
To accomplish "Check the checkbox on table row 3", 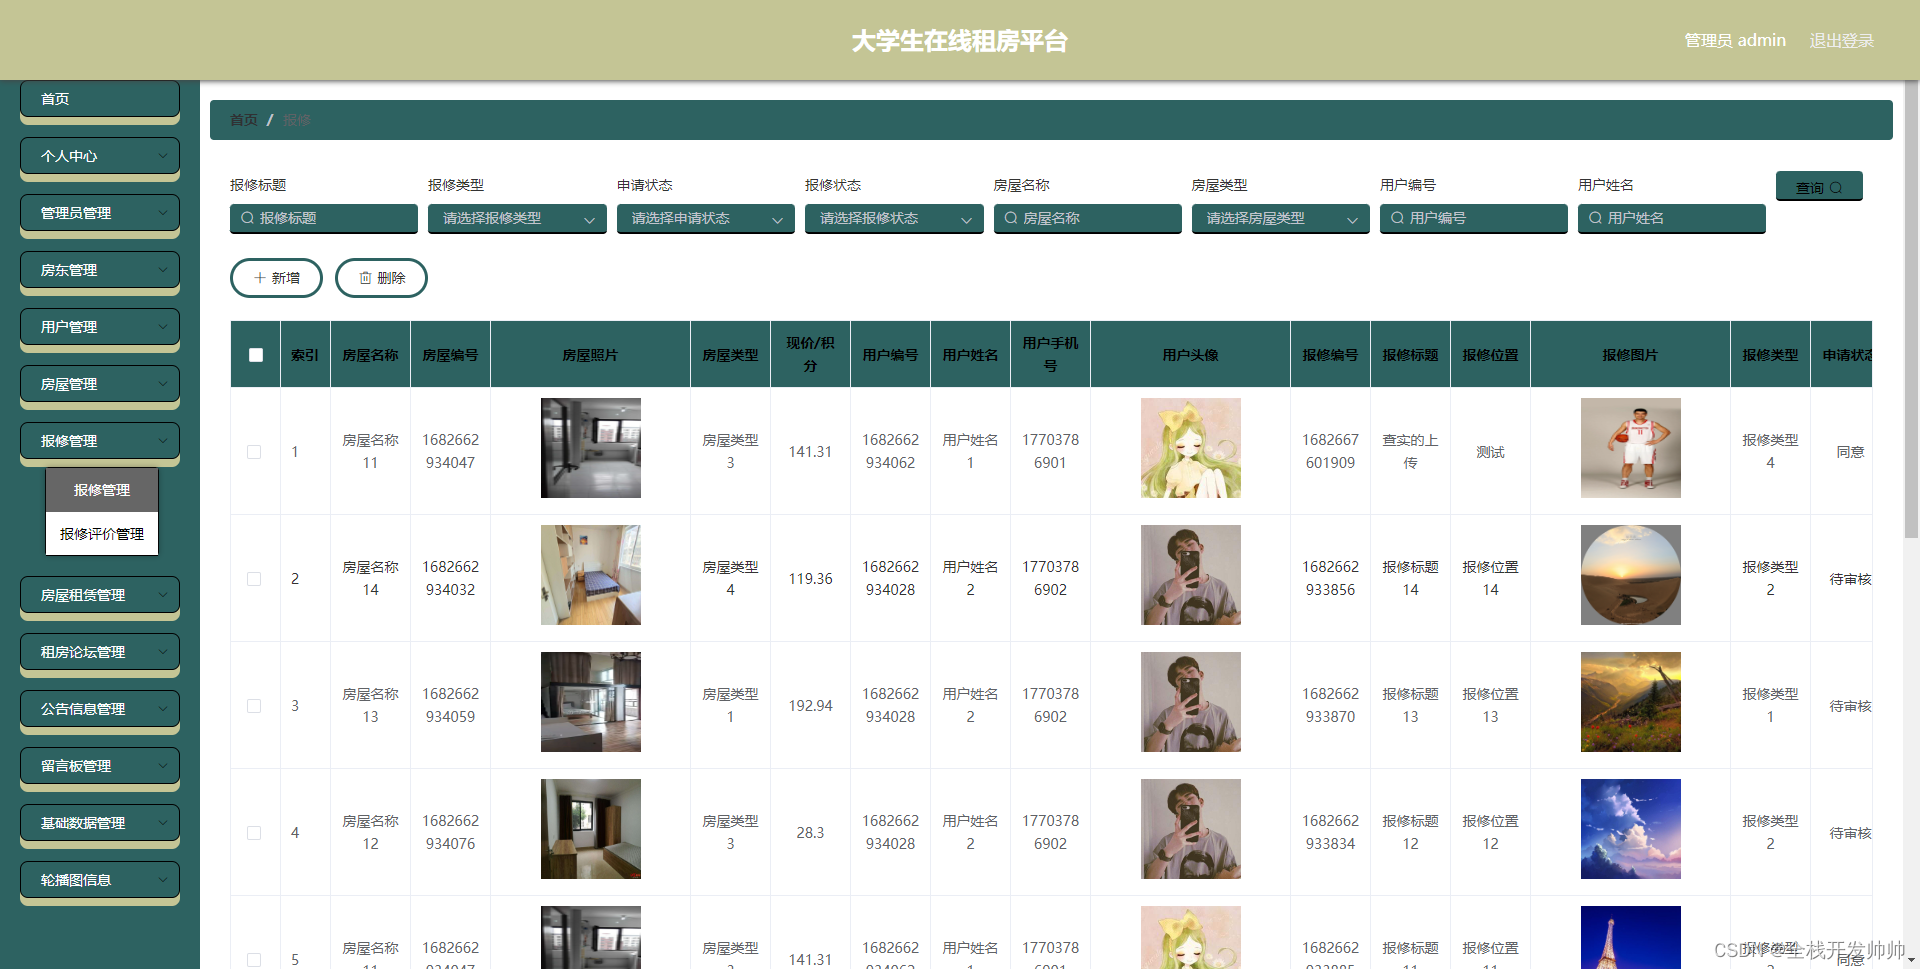I will pyautogui.click(x=254, y=706).
